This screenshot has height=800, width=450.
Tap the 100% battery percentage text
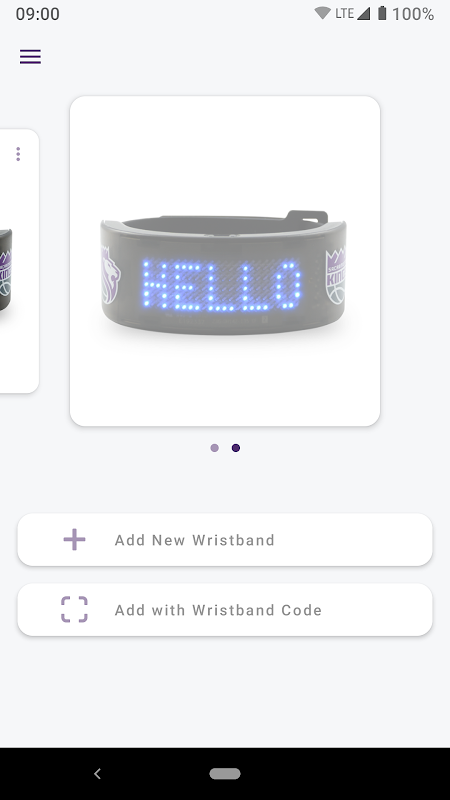pyautogui.click(x=413, y=14)
